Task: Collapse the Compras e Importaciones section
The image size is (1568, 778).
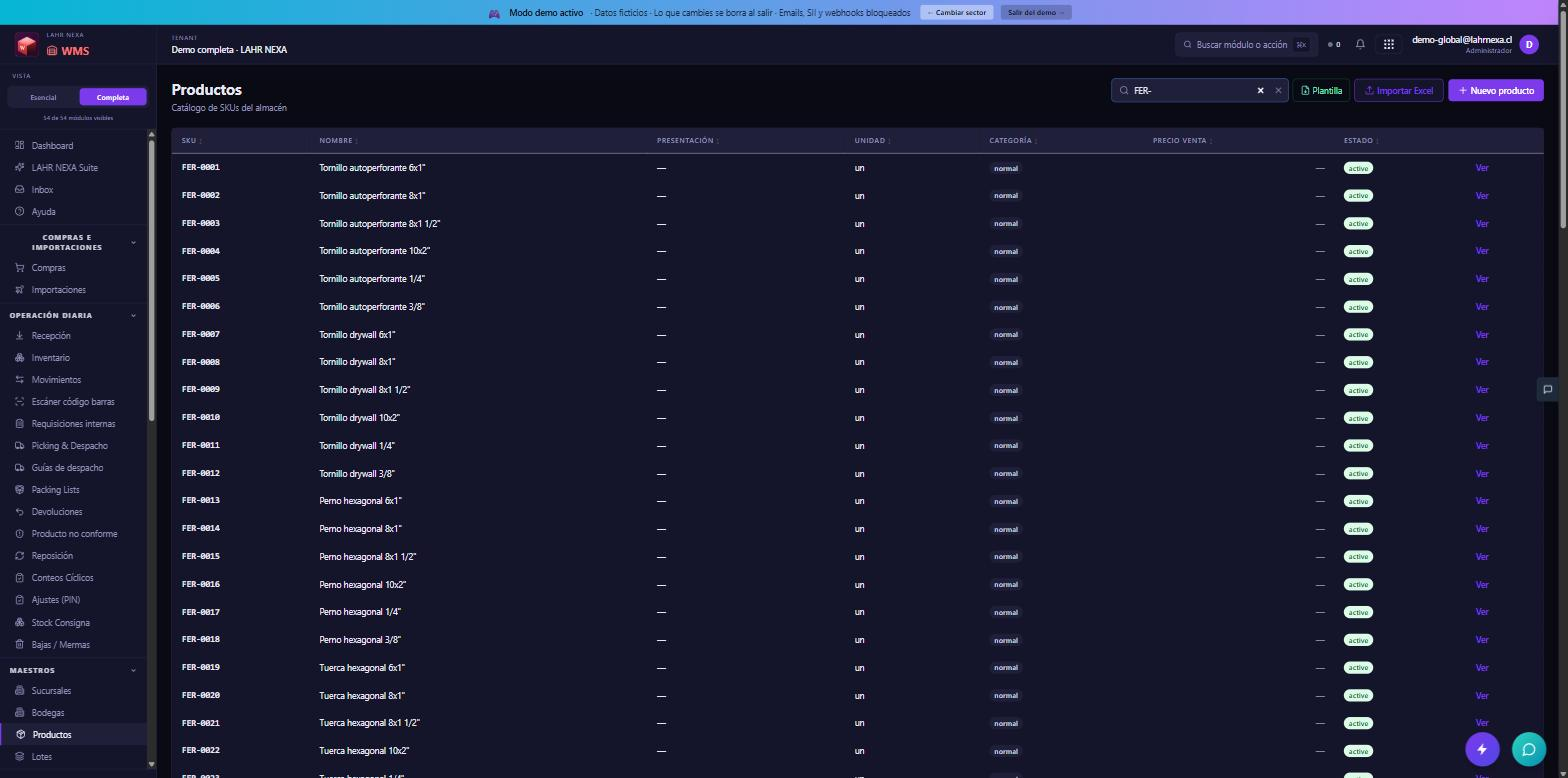Action: point(133,242)
